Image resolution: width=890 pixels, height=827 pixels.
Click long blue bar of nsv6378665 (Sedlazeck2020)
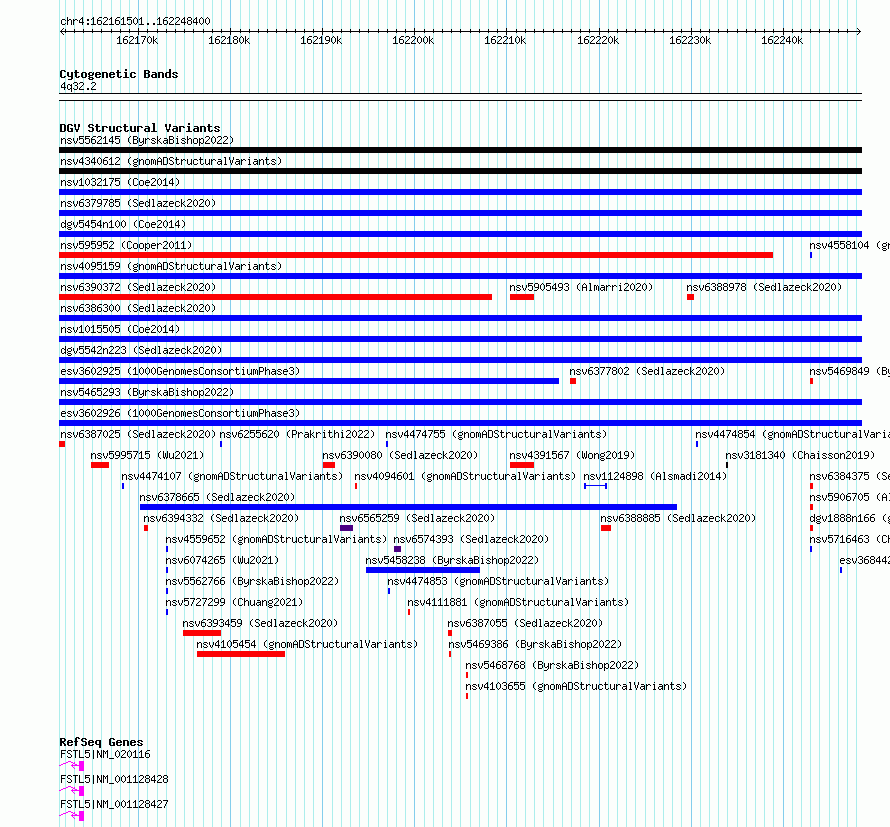pos(408,507)
